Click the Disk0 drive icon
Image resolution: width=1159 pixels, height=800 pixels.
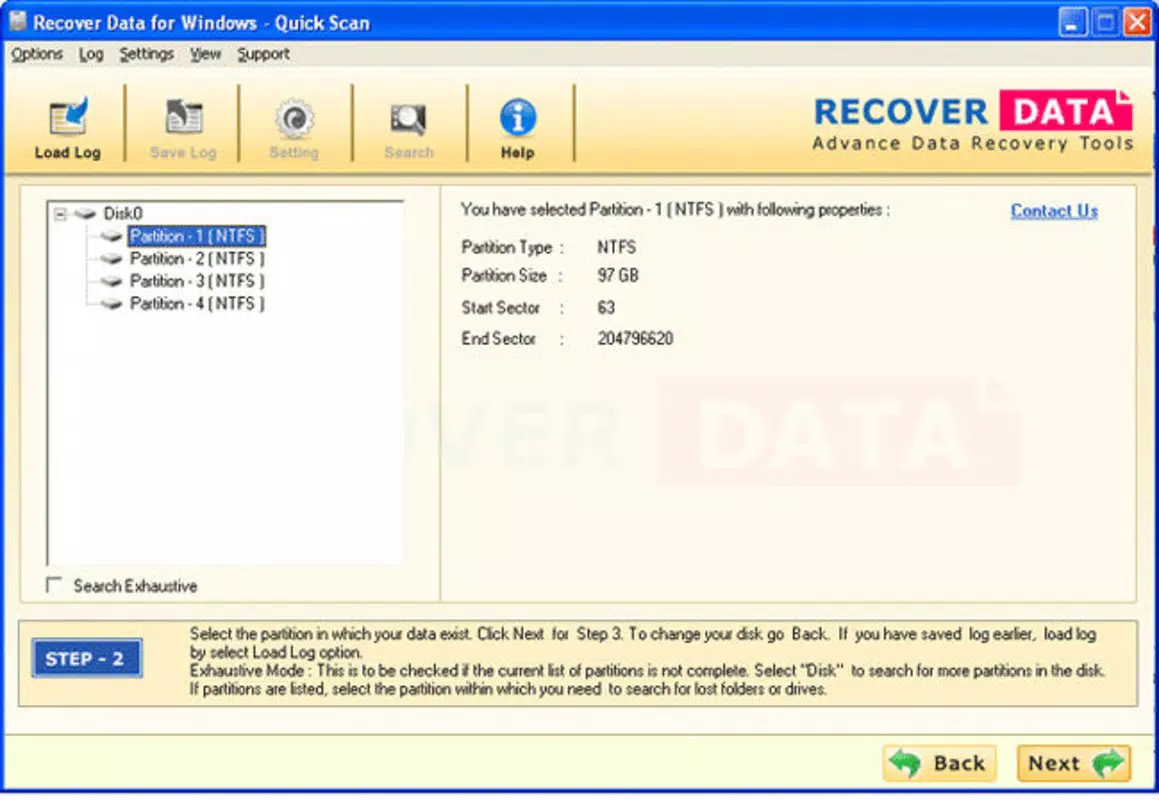[86, 214]
